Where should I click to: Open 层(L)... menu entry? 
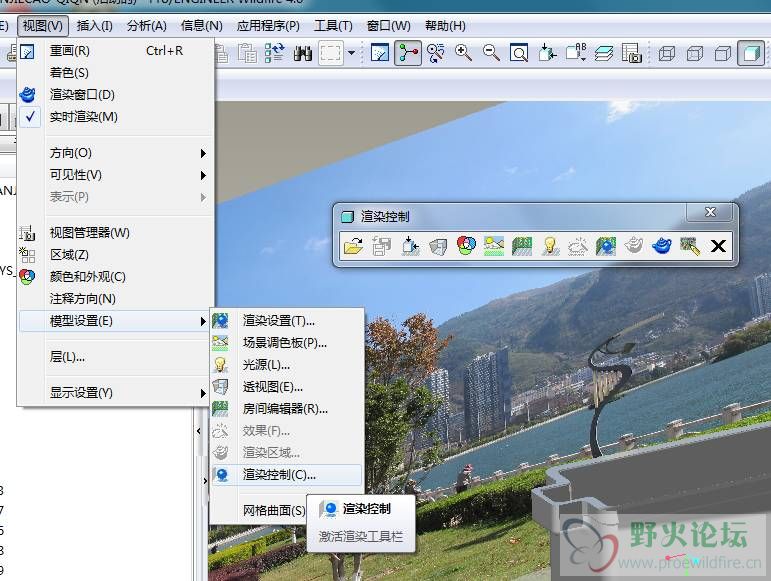tap(116, 357)
